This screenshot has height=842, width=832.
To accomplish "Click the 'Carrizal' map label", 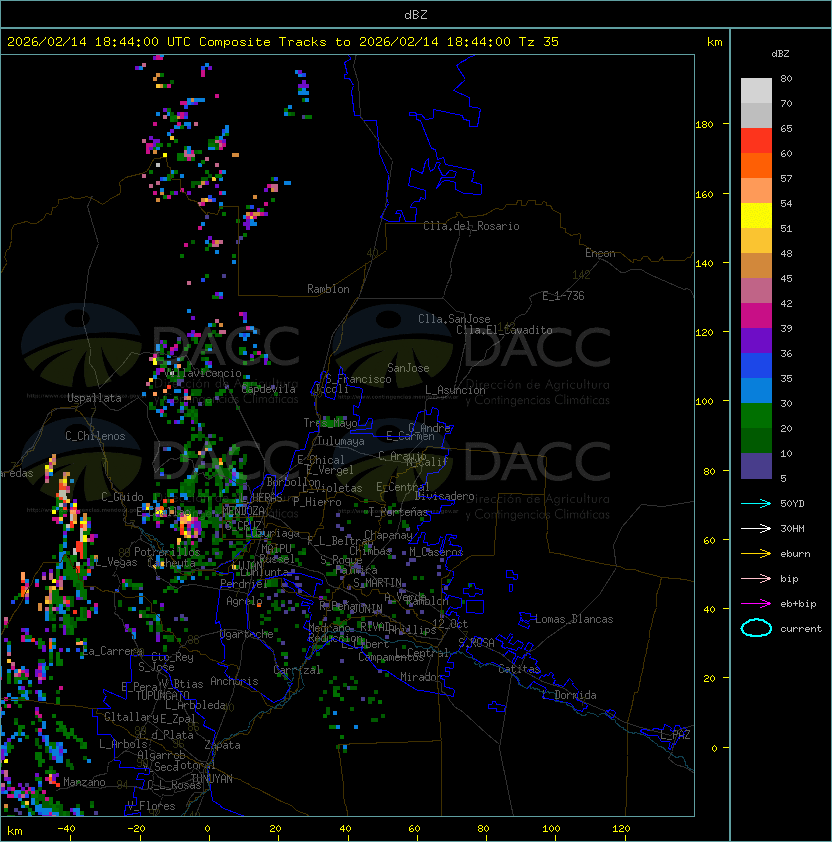I will [297, 670].
